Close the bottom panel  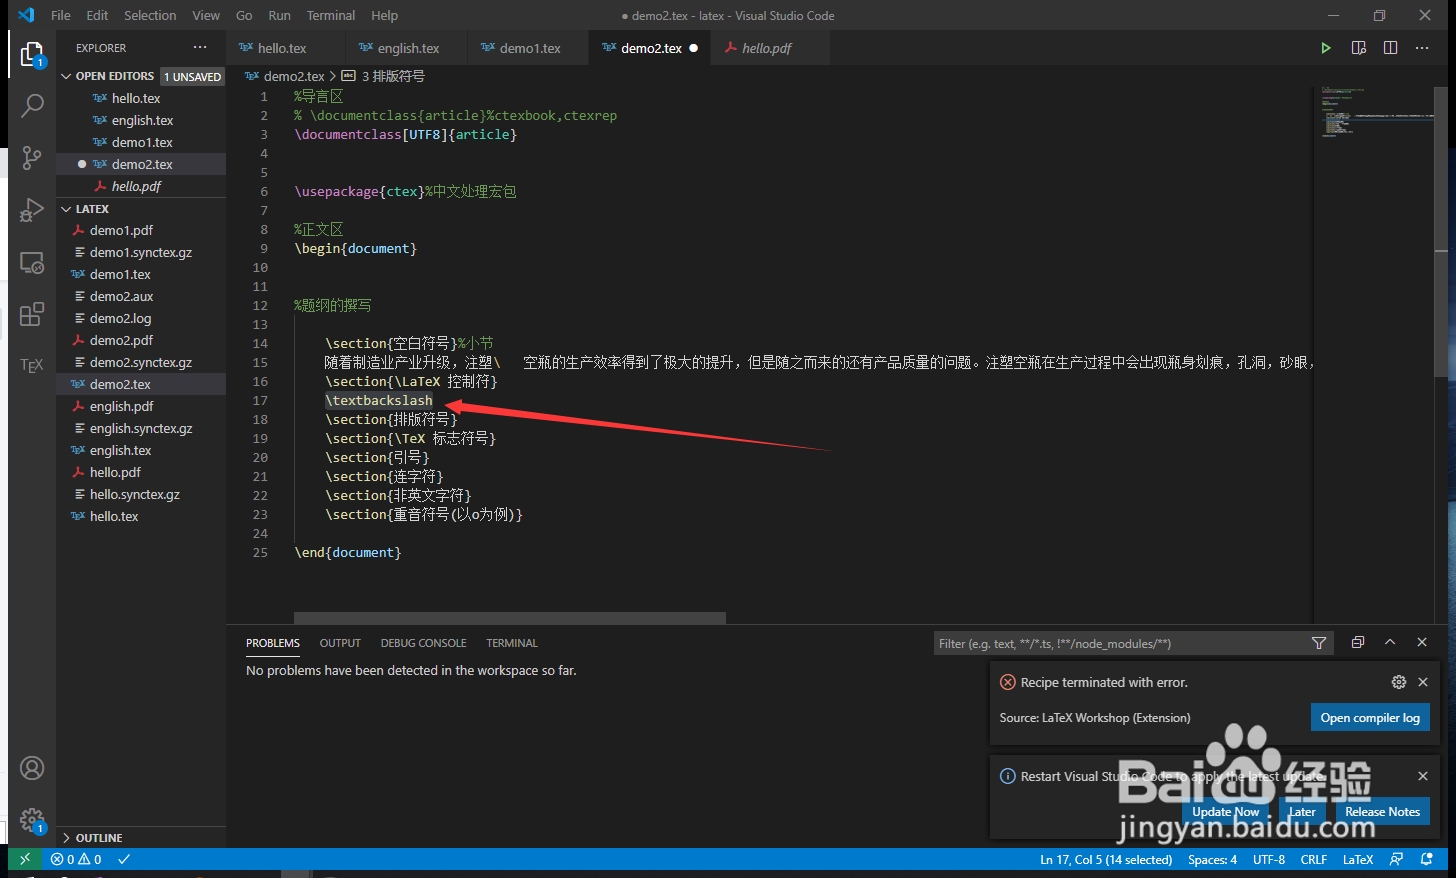1422,642
